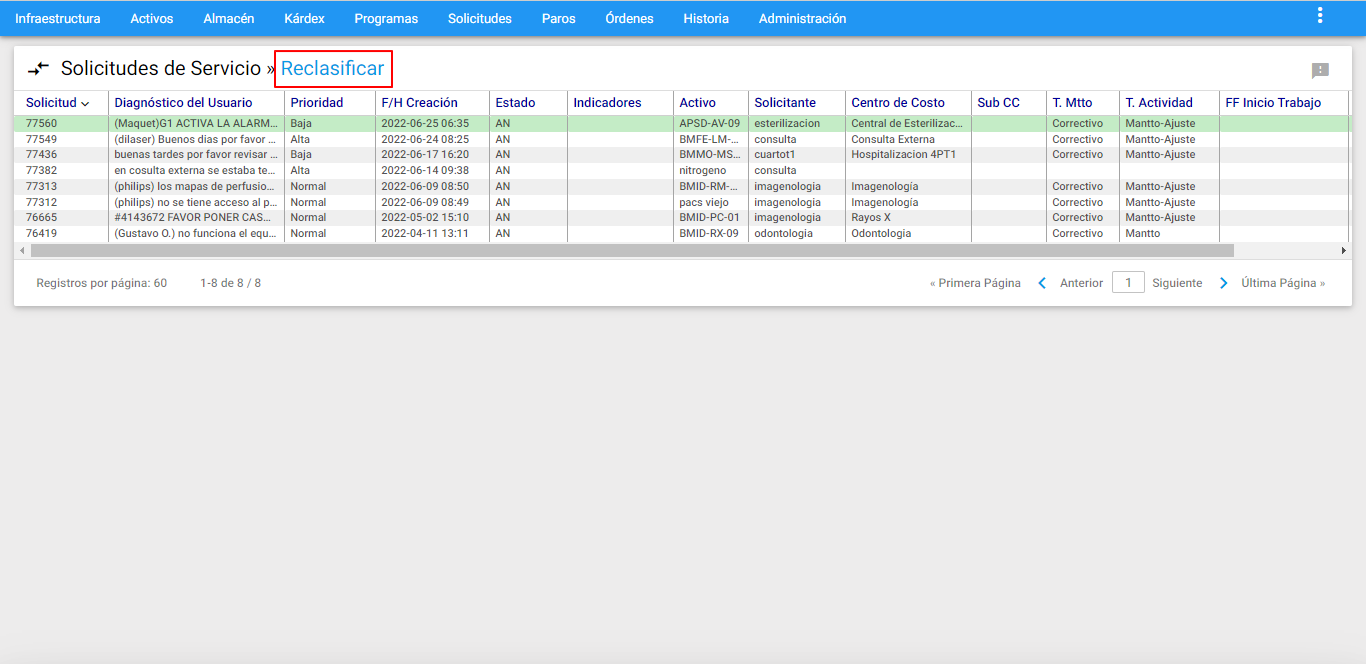Open the Solicitudes menu
The width and height of the screenshot is (1366, 664).
coord(480,18)
